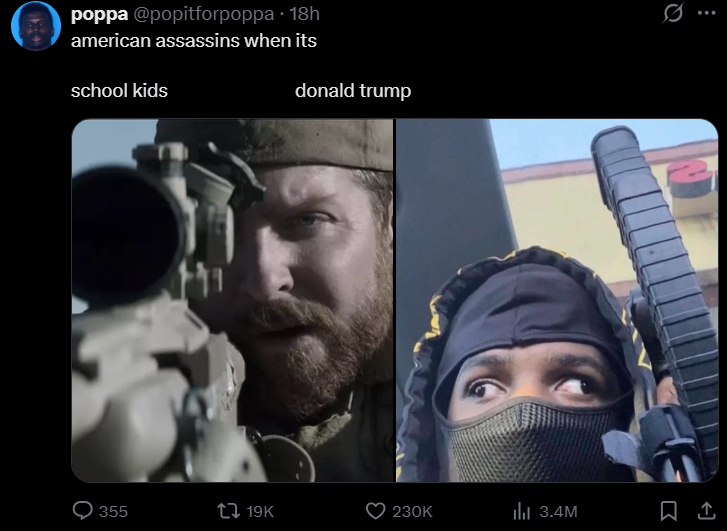Screen dimensions: 727x531
Task: Click the 18h post timestamp
Action: (x=305, y=14)
